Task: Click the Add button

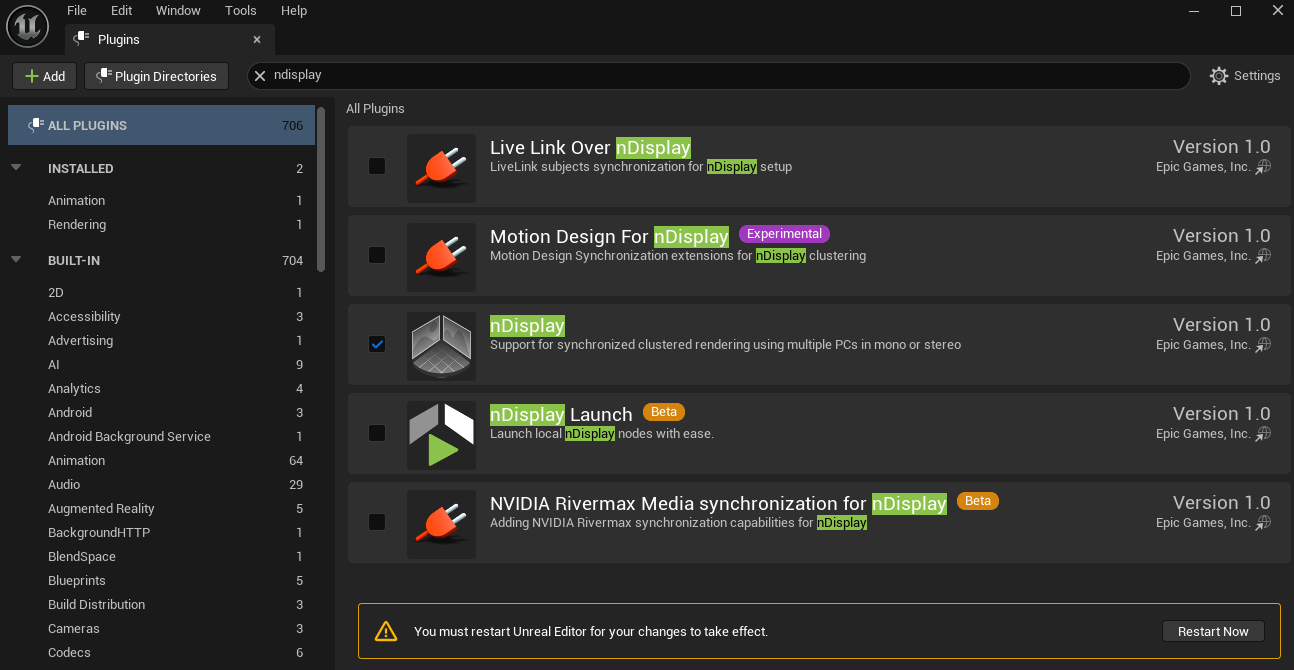Action: pyautogui.click(x=44, y=76)
